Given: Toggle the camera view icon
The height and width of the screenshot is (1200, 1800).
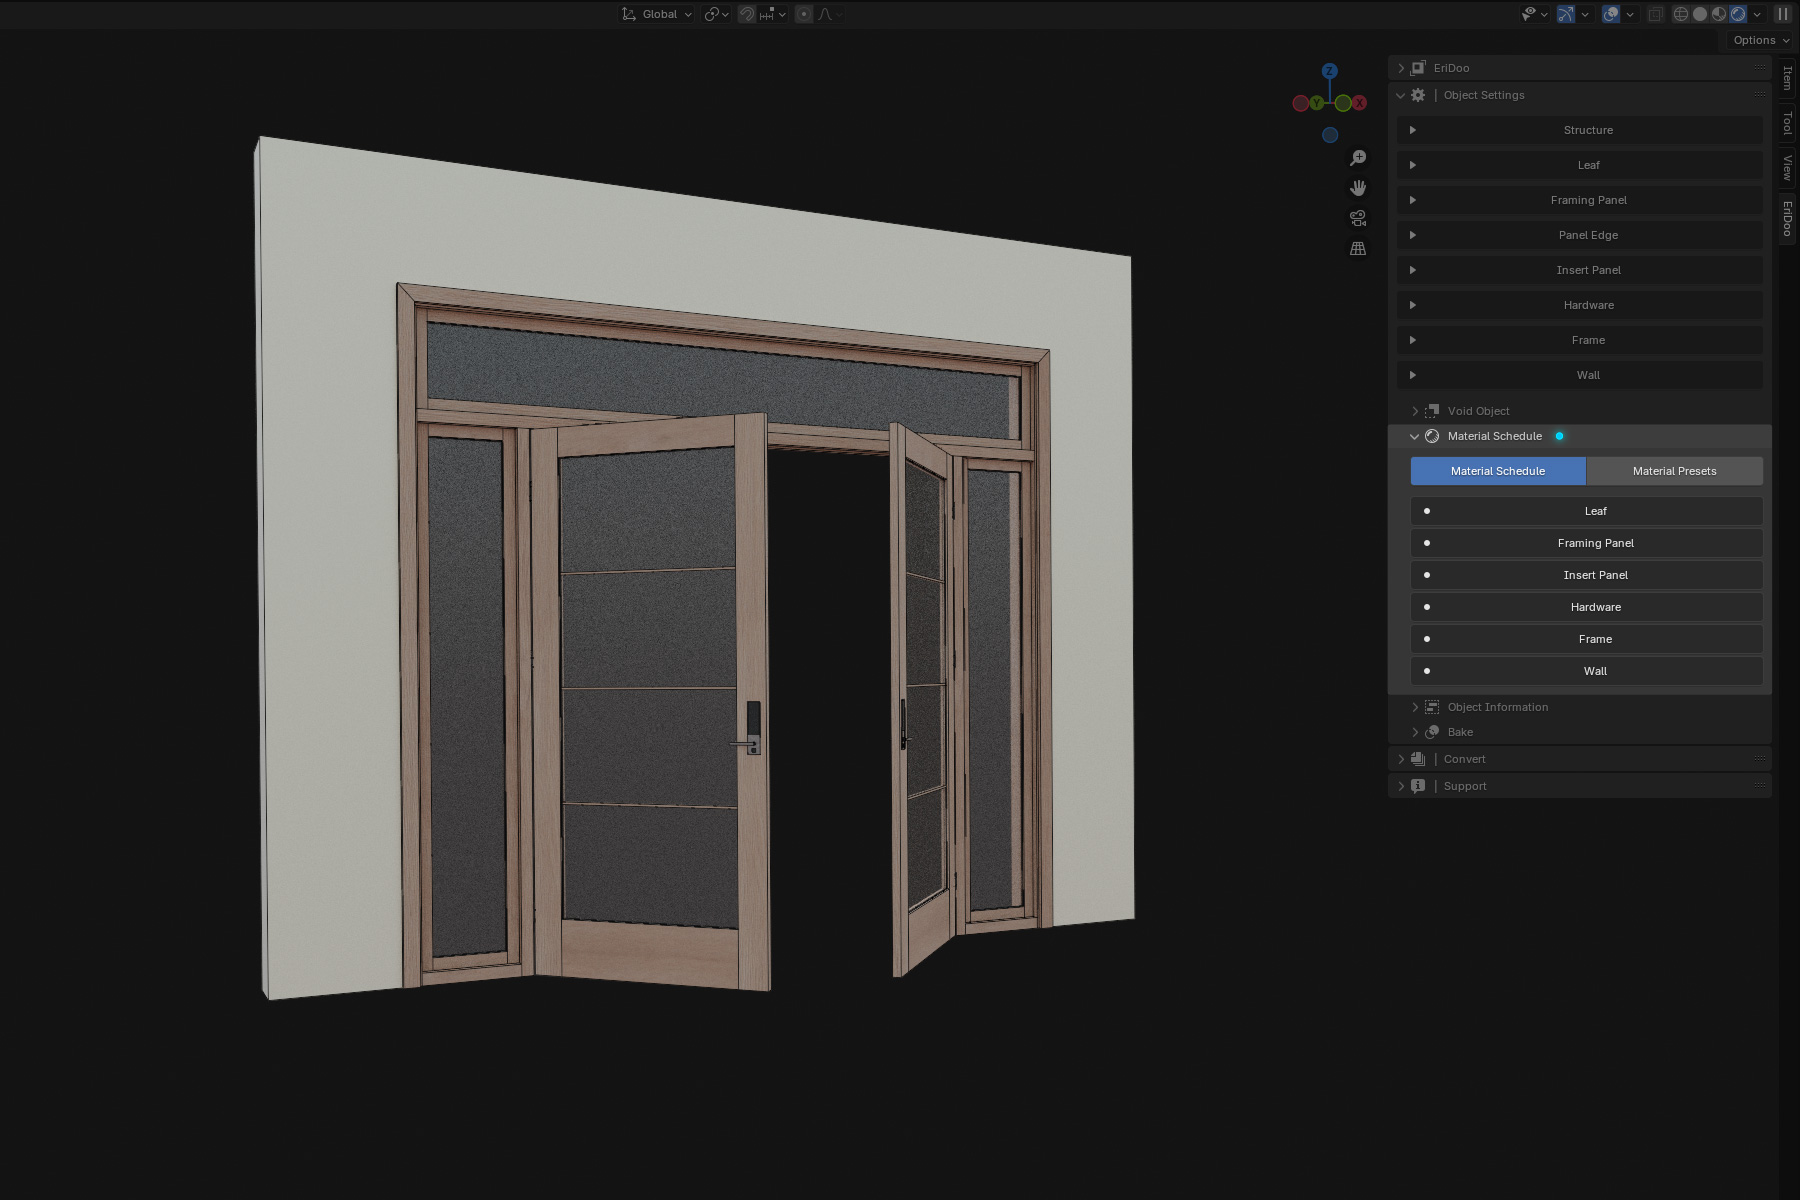Looking at the screenshot, I should click(x=1358, y=218).
